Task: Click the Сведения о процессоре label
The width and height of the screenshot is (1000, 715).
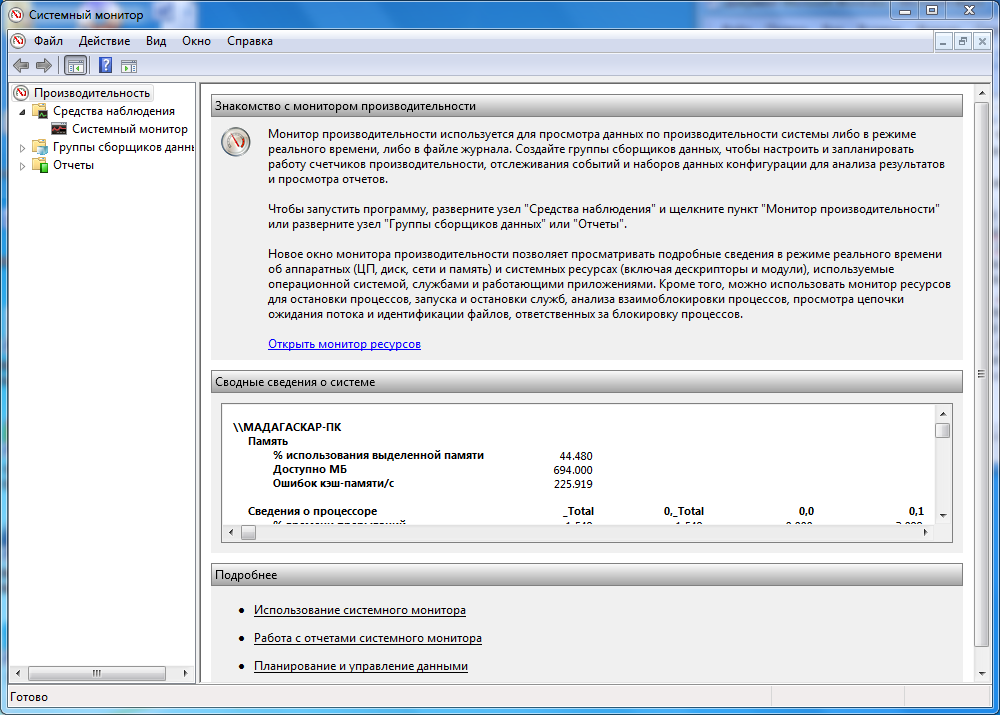Action: click(x=312, y=512)
